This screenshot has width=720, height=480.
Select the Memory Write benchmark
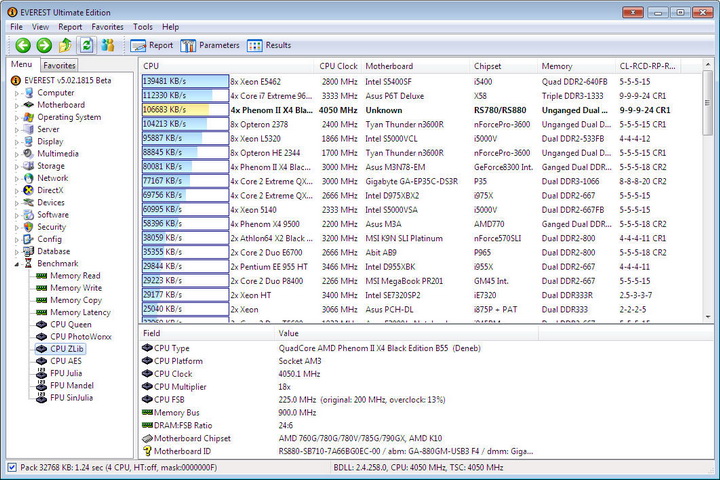69,288
